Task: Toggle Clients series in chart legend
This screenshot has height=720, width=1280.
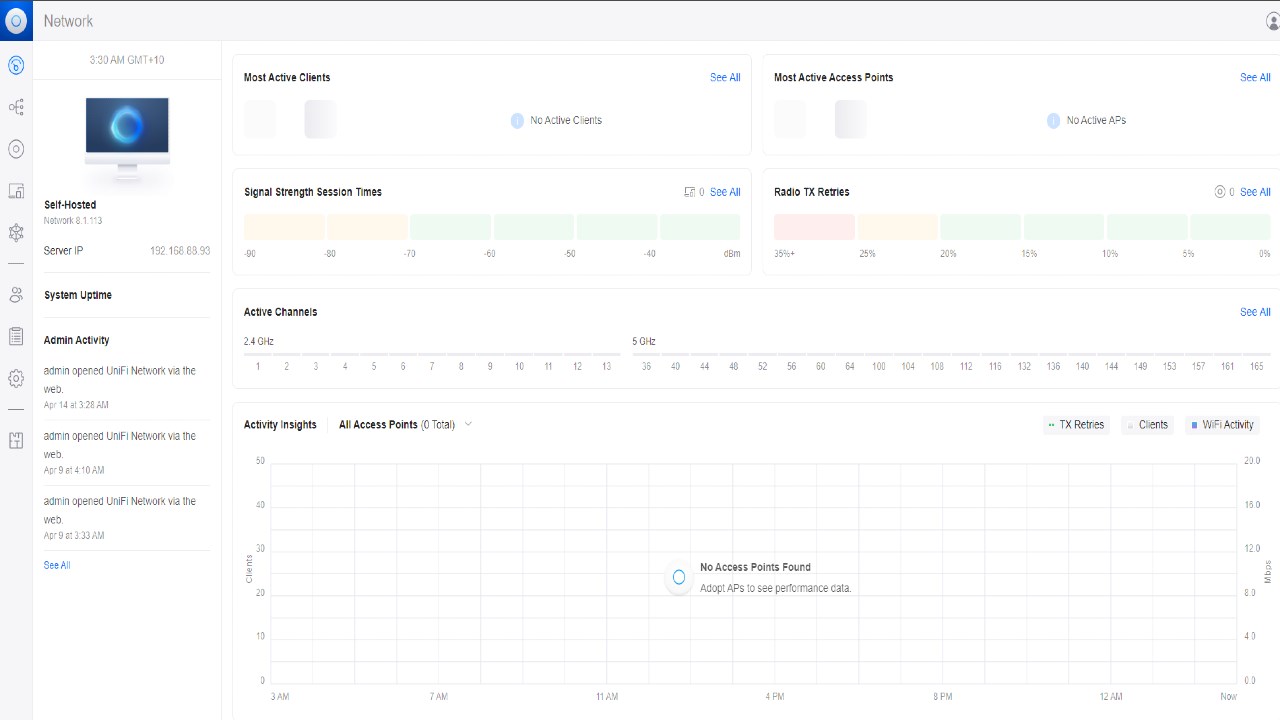Action: click(1146, 425)
